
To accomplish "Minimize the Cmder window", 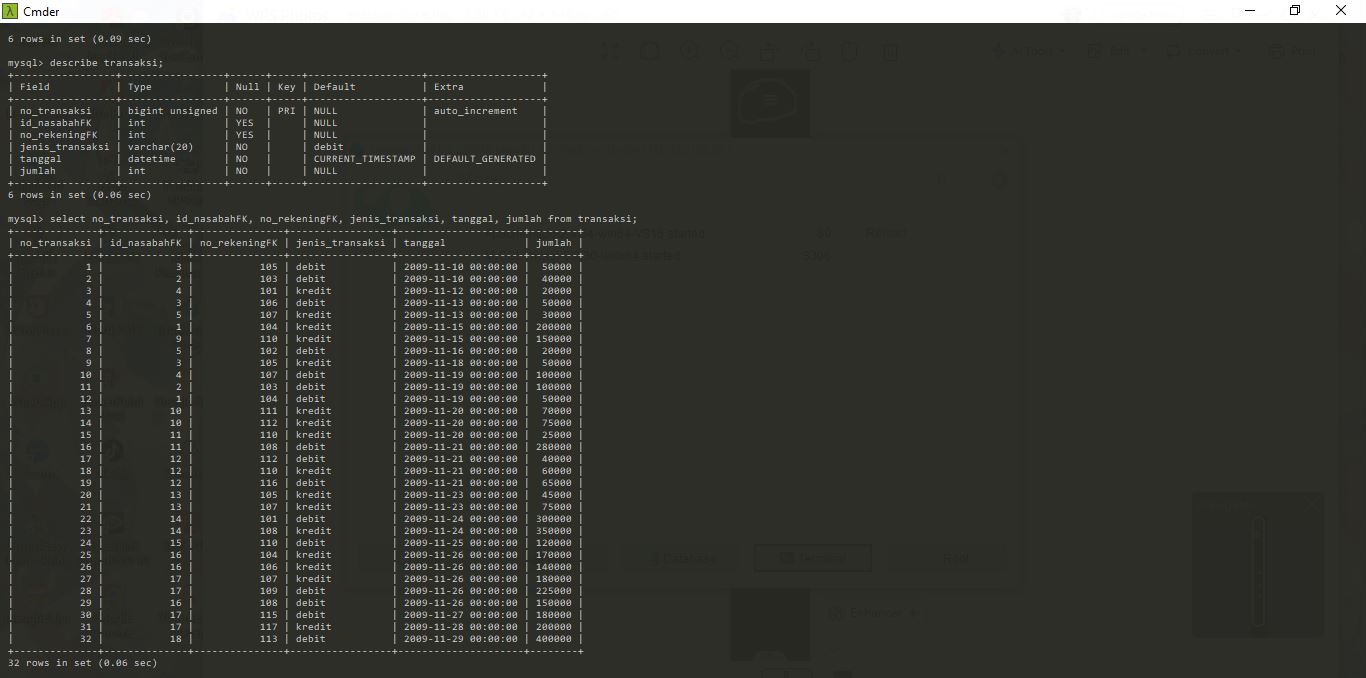I will [x=1249, y=11].
